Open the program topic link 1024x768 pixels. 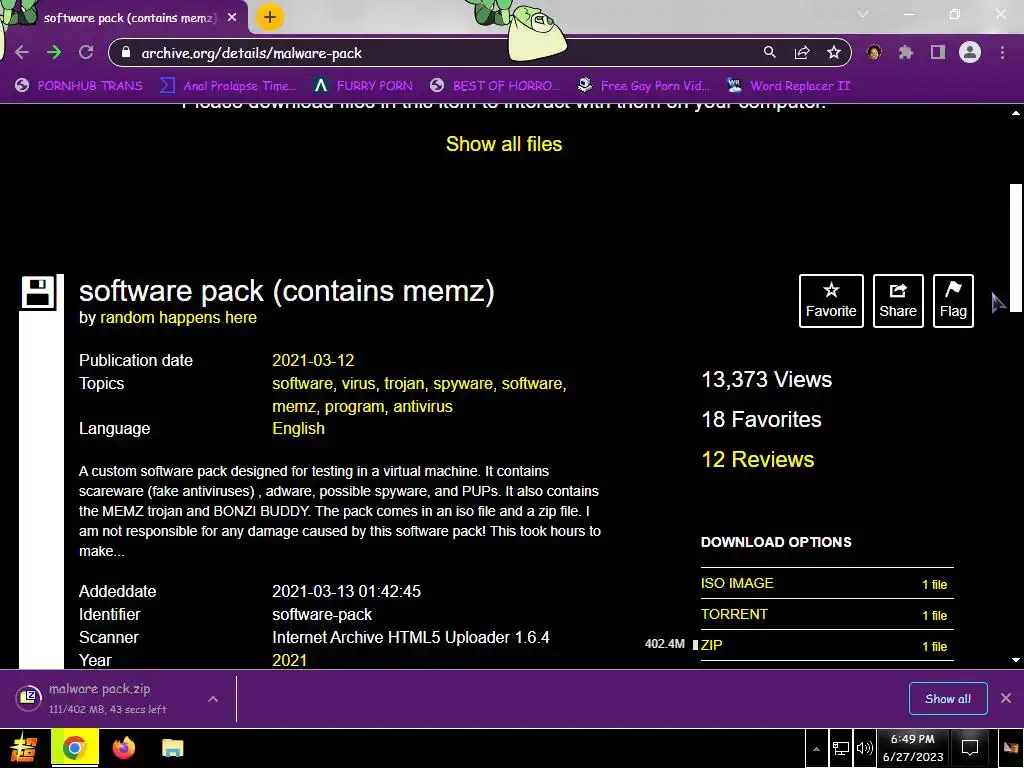[354, 406]
